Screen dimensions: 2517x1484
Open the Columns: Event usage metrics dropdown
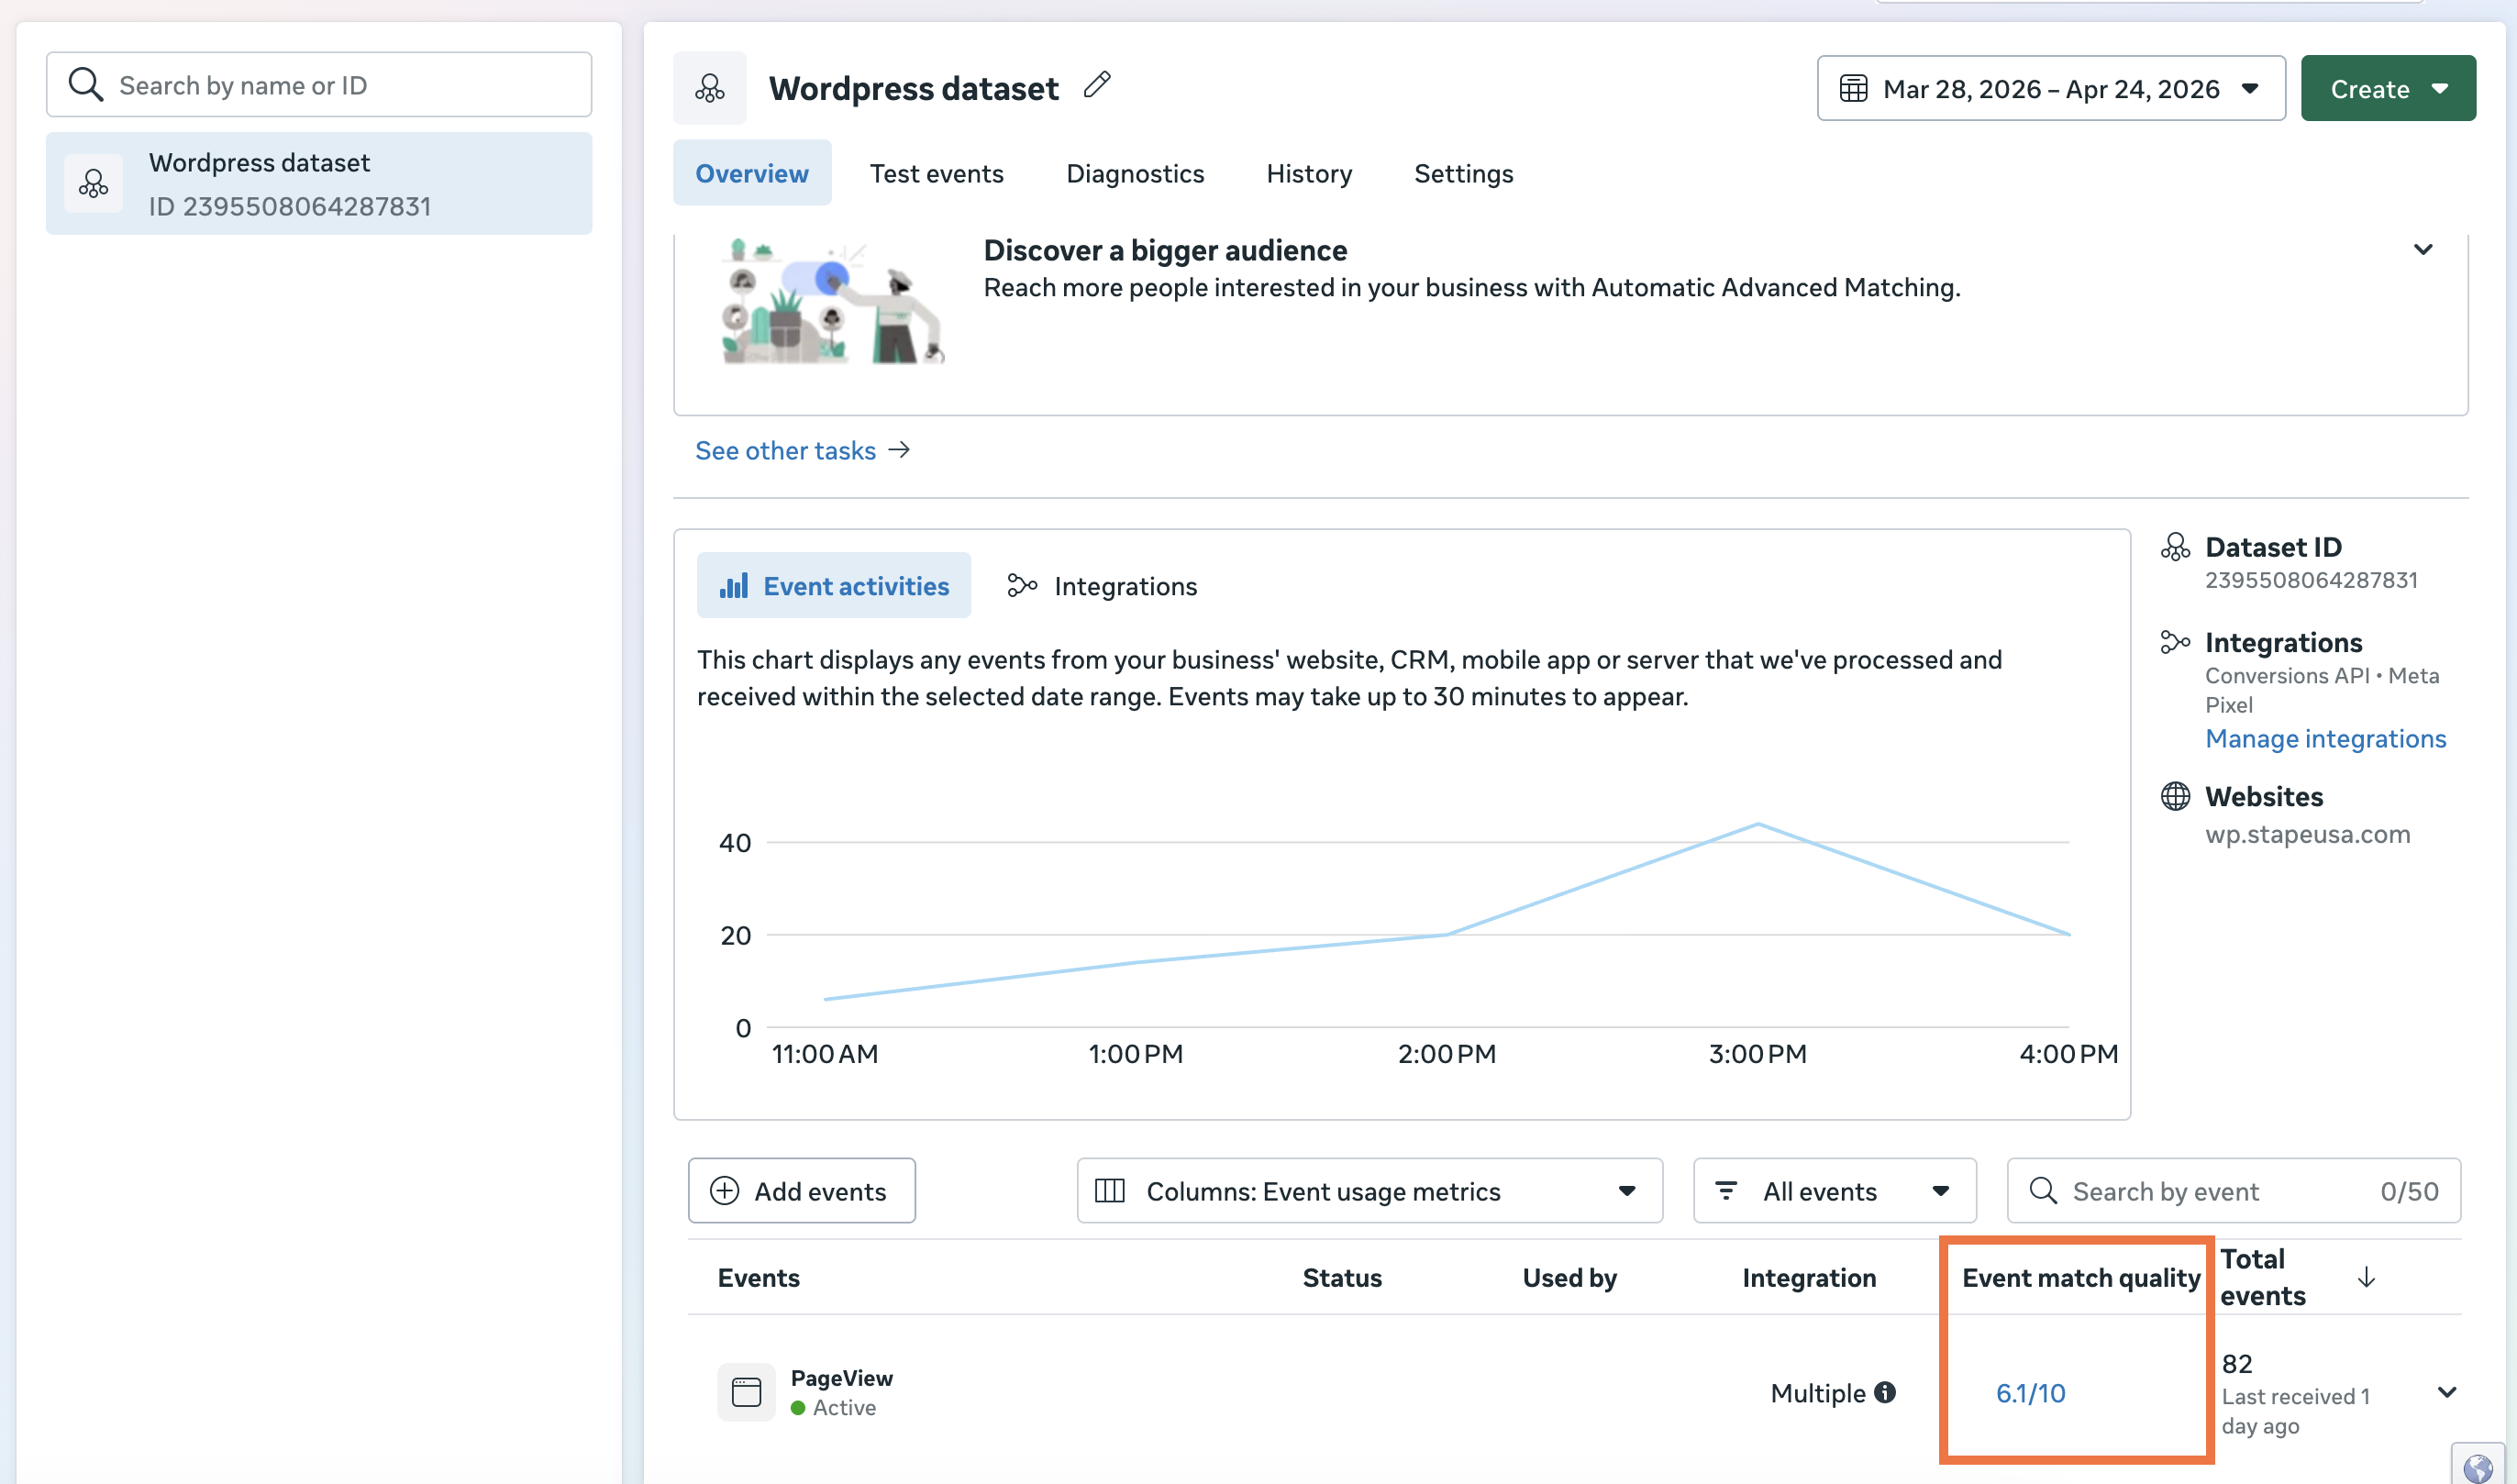pyautogui.click(x=1369, y=1191)
